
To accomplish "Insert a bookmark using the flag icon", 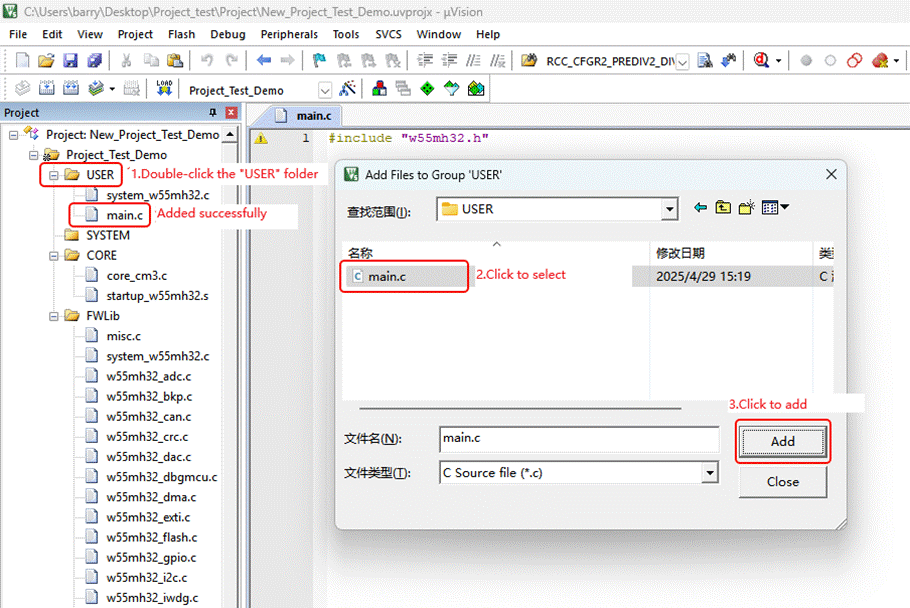I will click(x=319, y=60).
